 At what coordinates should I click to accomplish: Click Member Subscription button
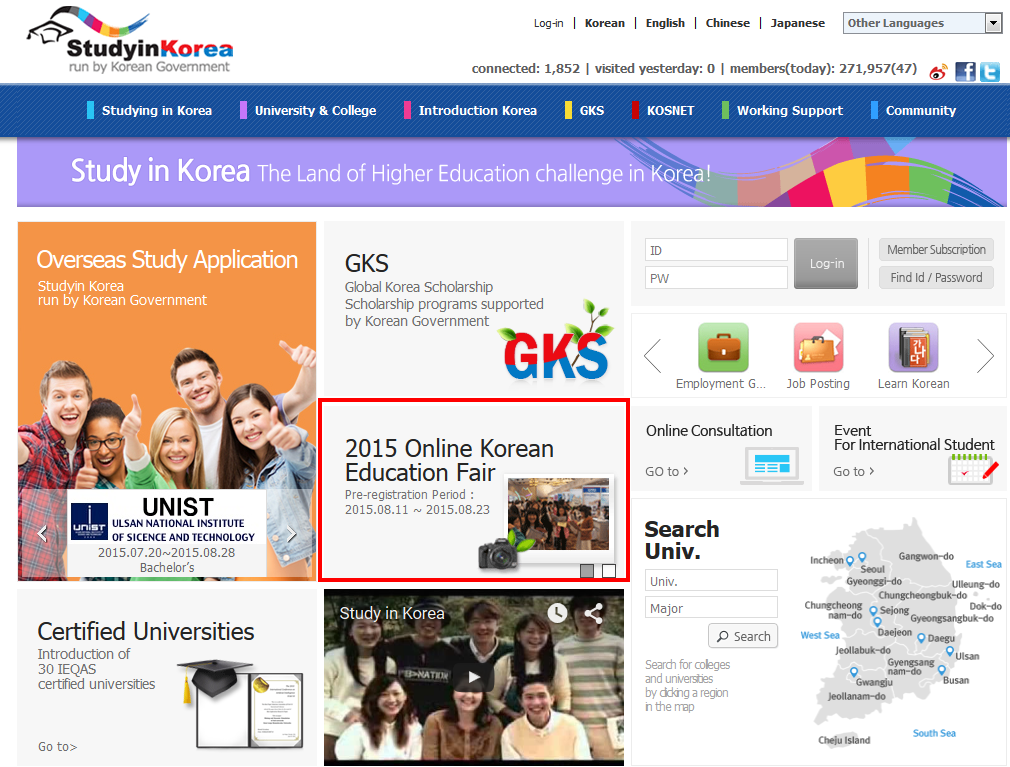(x=936, y=249)
